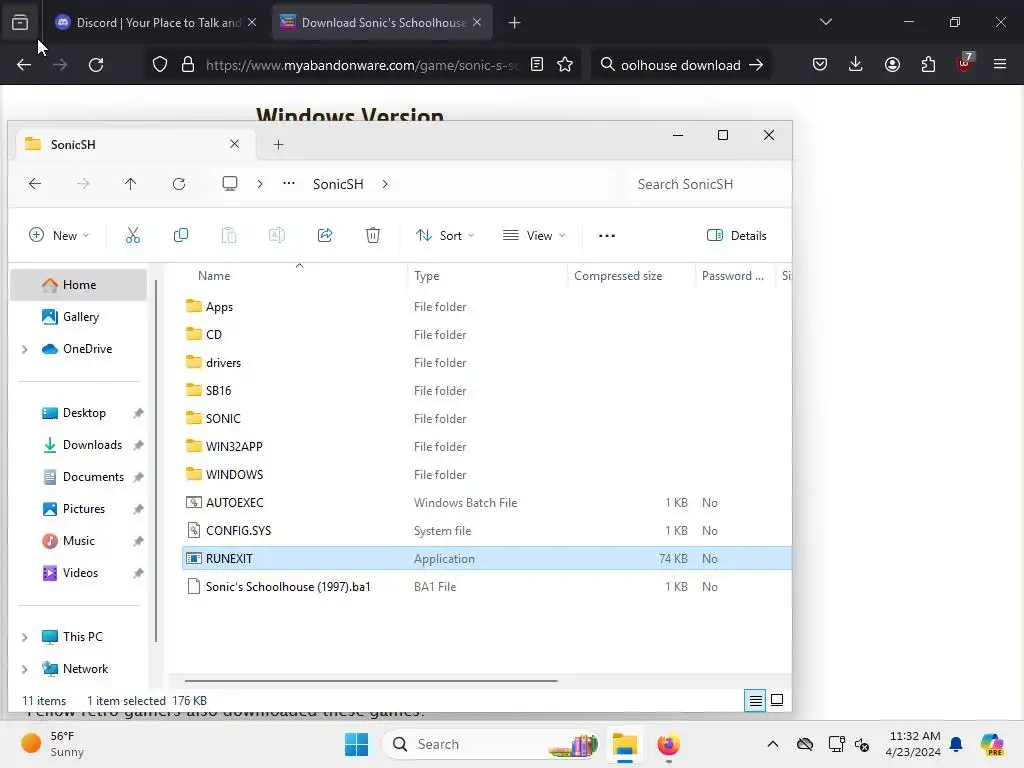Screen dimensions: 1024x768
Task: Reload the Firefox page
Action: [x=96, y=65]
